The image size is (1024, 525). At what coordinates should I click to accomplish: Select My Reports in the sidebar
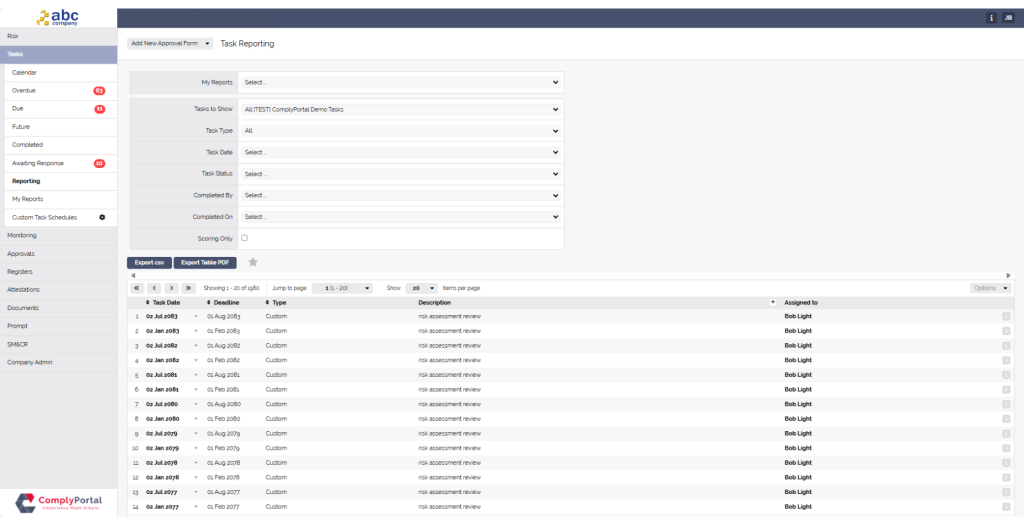(27, 199)
